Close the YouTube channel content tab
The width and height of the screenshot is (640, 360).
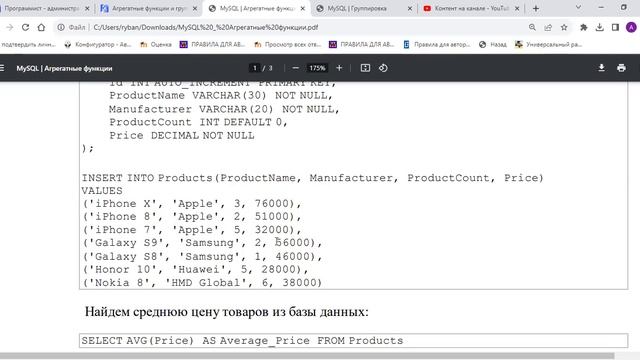coord(517,8)
